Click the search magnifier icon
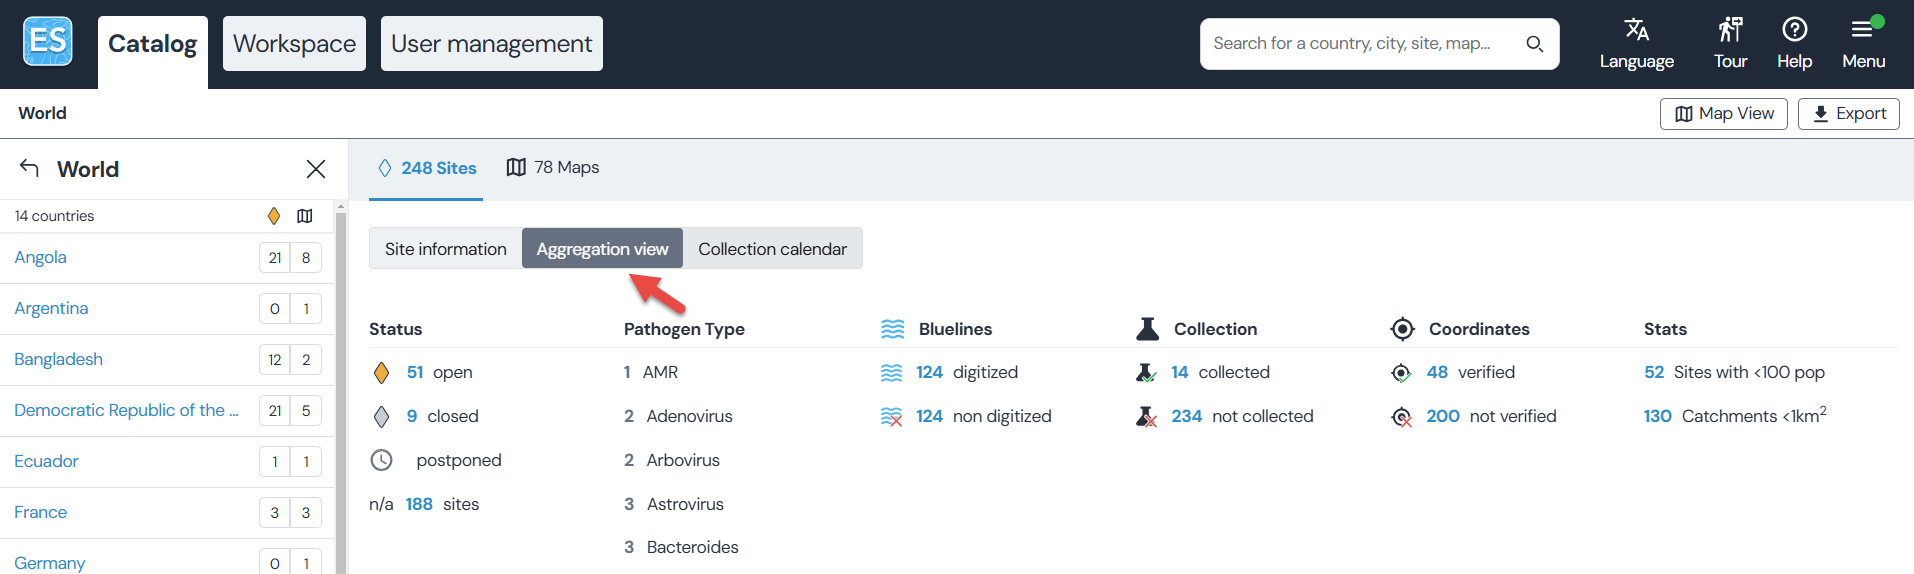This screenshot has width=1914, height=574. coord(1534,44)
